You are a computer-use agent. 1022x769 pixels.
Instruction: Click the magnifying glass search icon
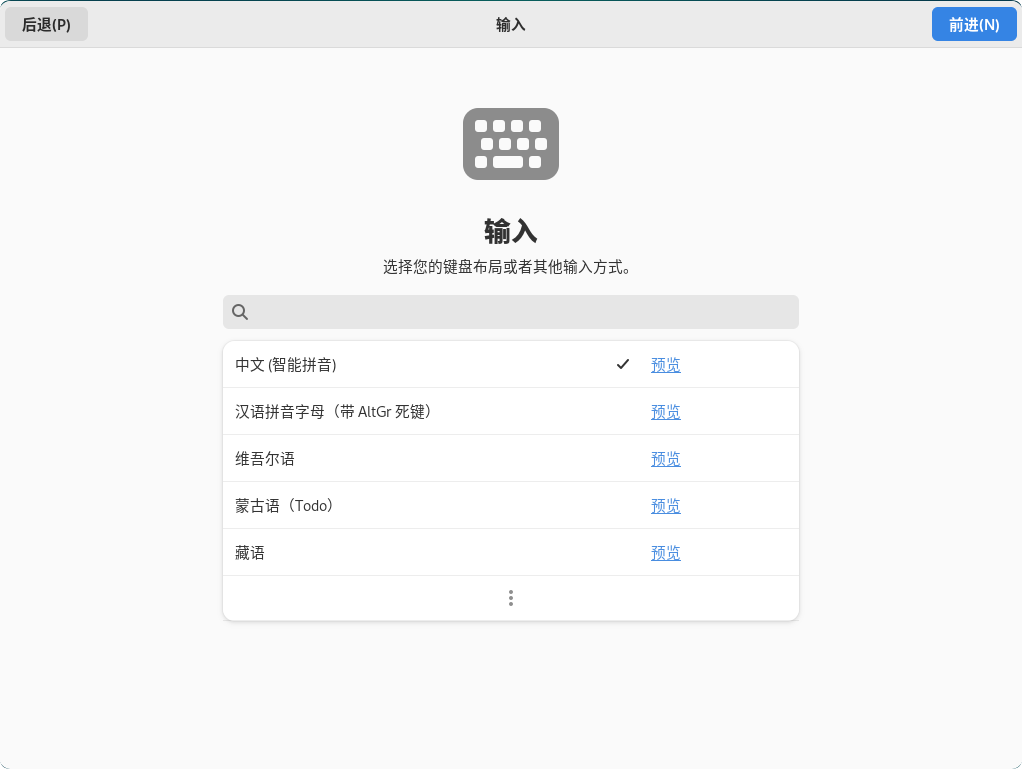pyautogui.click(x=239, y=312)
